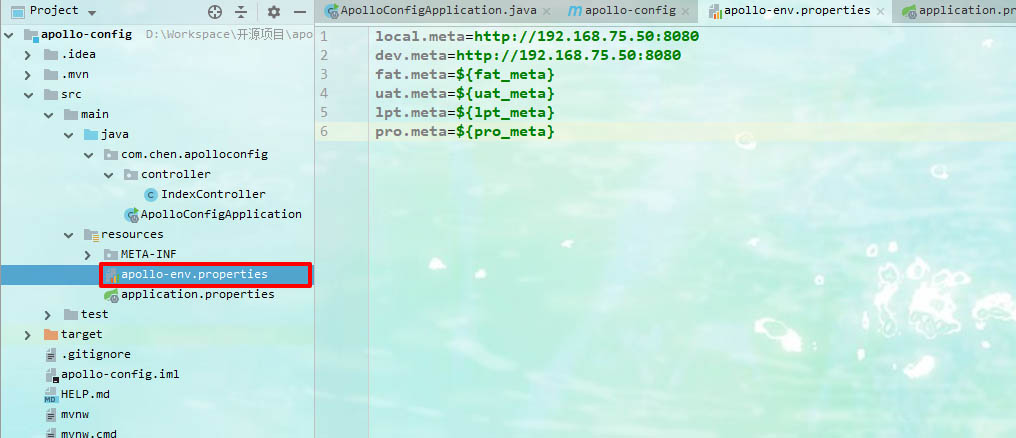Expand the META-INF folder
This screenshot has width=1016, height=438.
pos(88,255)
